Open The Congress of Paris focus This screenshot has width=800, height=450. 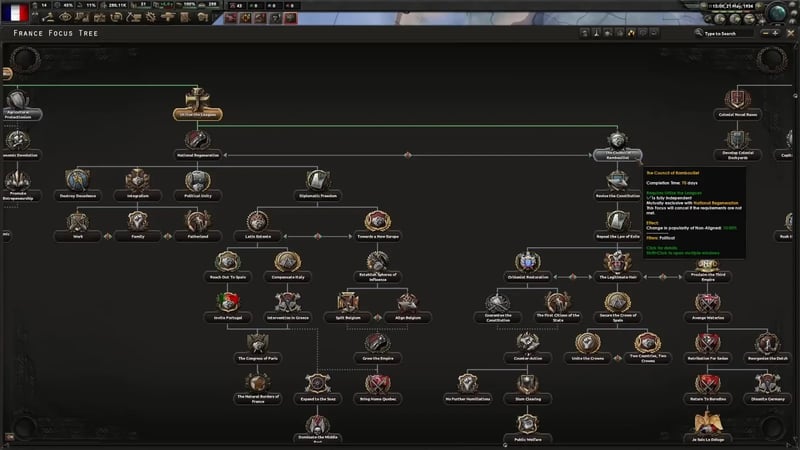(258, 348)
